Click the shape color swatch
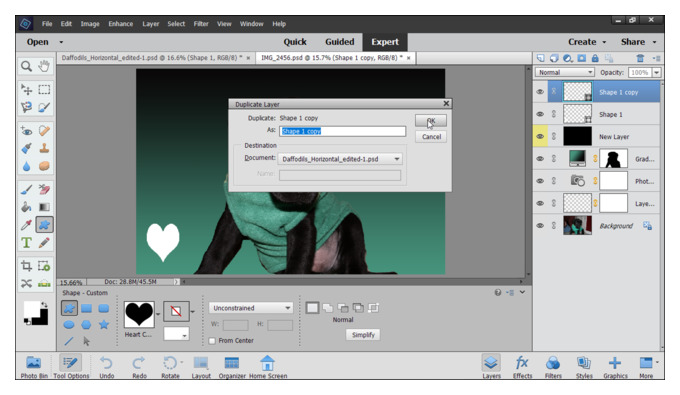Viewport: 680px width, 395px height. click(x=176, y=333)
